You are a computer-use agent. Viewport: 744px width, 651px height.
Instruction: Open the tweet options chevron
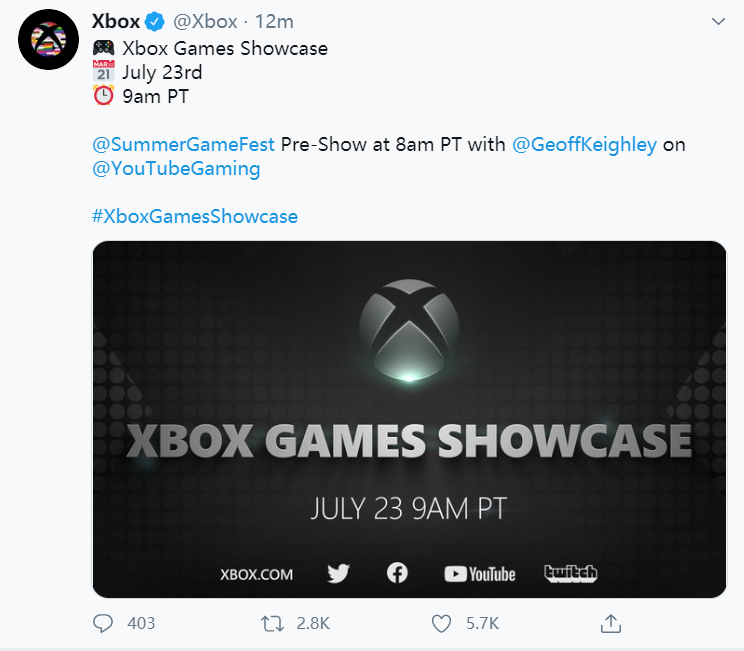pyautogui.click(x=718, y=21)
